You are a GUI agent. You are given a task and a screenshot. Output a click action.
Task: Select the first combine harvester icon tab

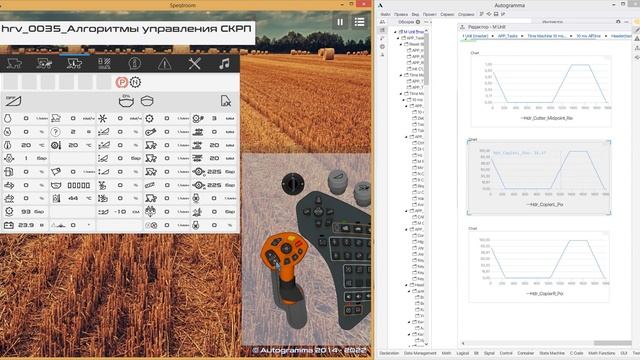(x=14, y=64)
